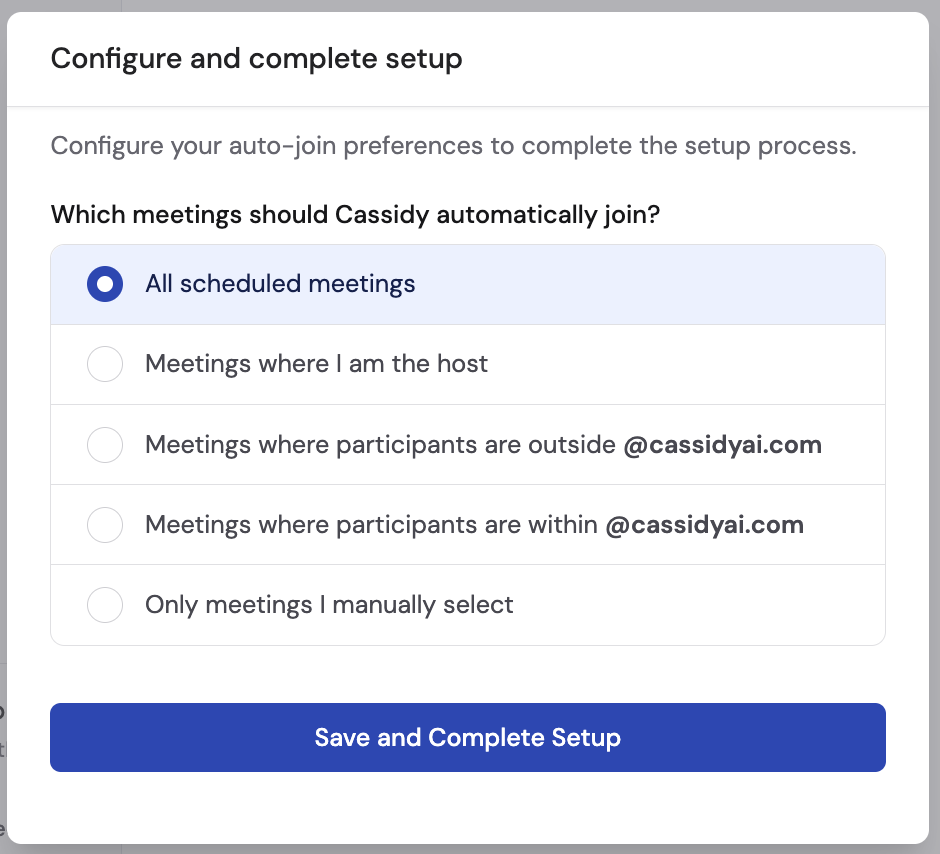This screenshot has width=940, height=854.
Task: Select the All scheduled meetings radio button
Action: pyautogui.click(x=104, y=284)
